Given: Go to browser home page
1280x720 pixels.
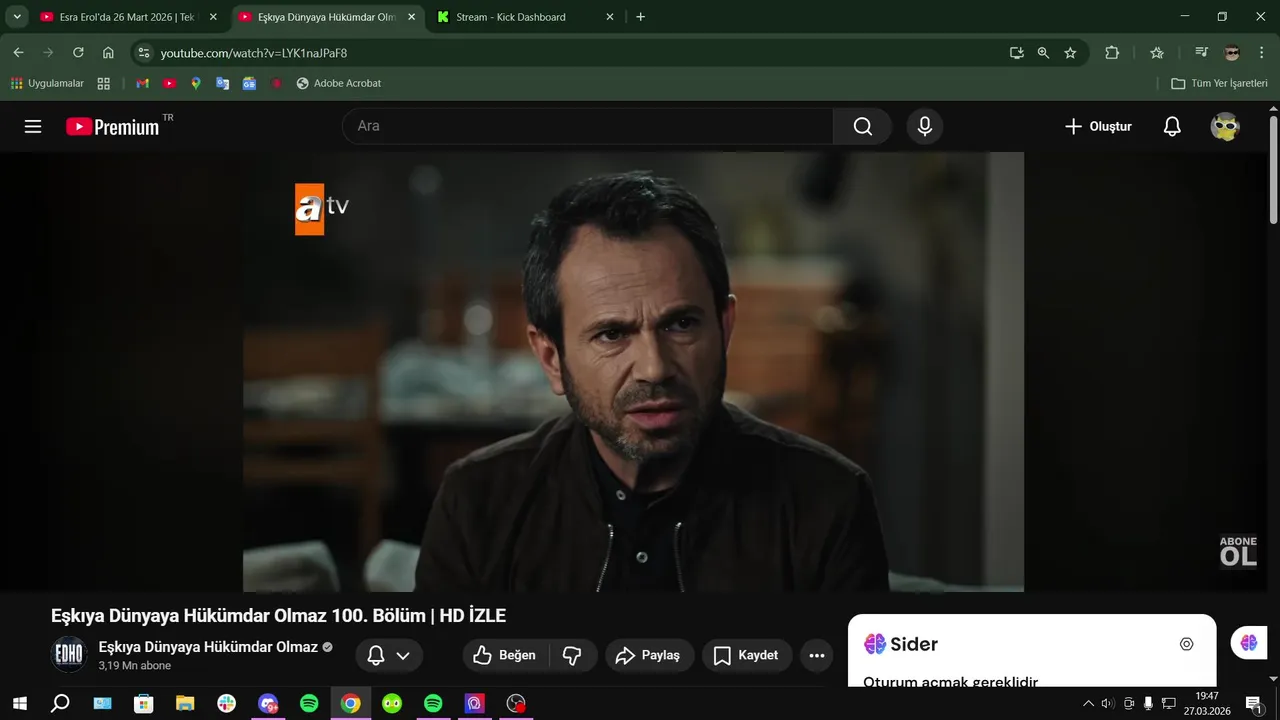Looking at the screenshot, I should (108, 53).
